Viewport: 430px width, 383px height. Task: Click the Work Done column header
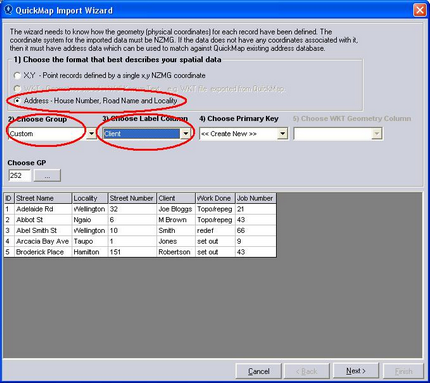point(215,198)
